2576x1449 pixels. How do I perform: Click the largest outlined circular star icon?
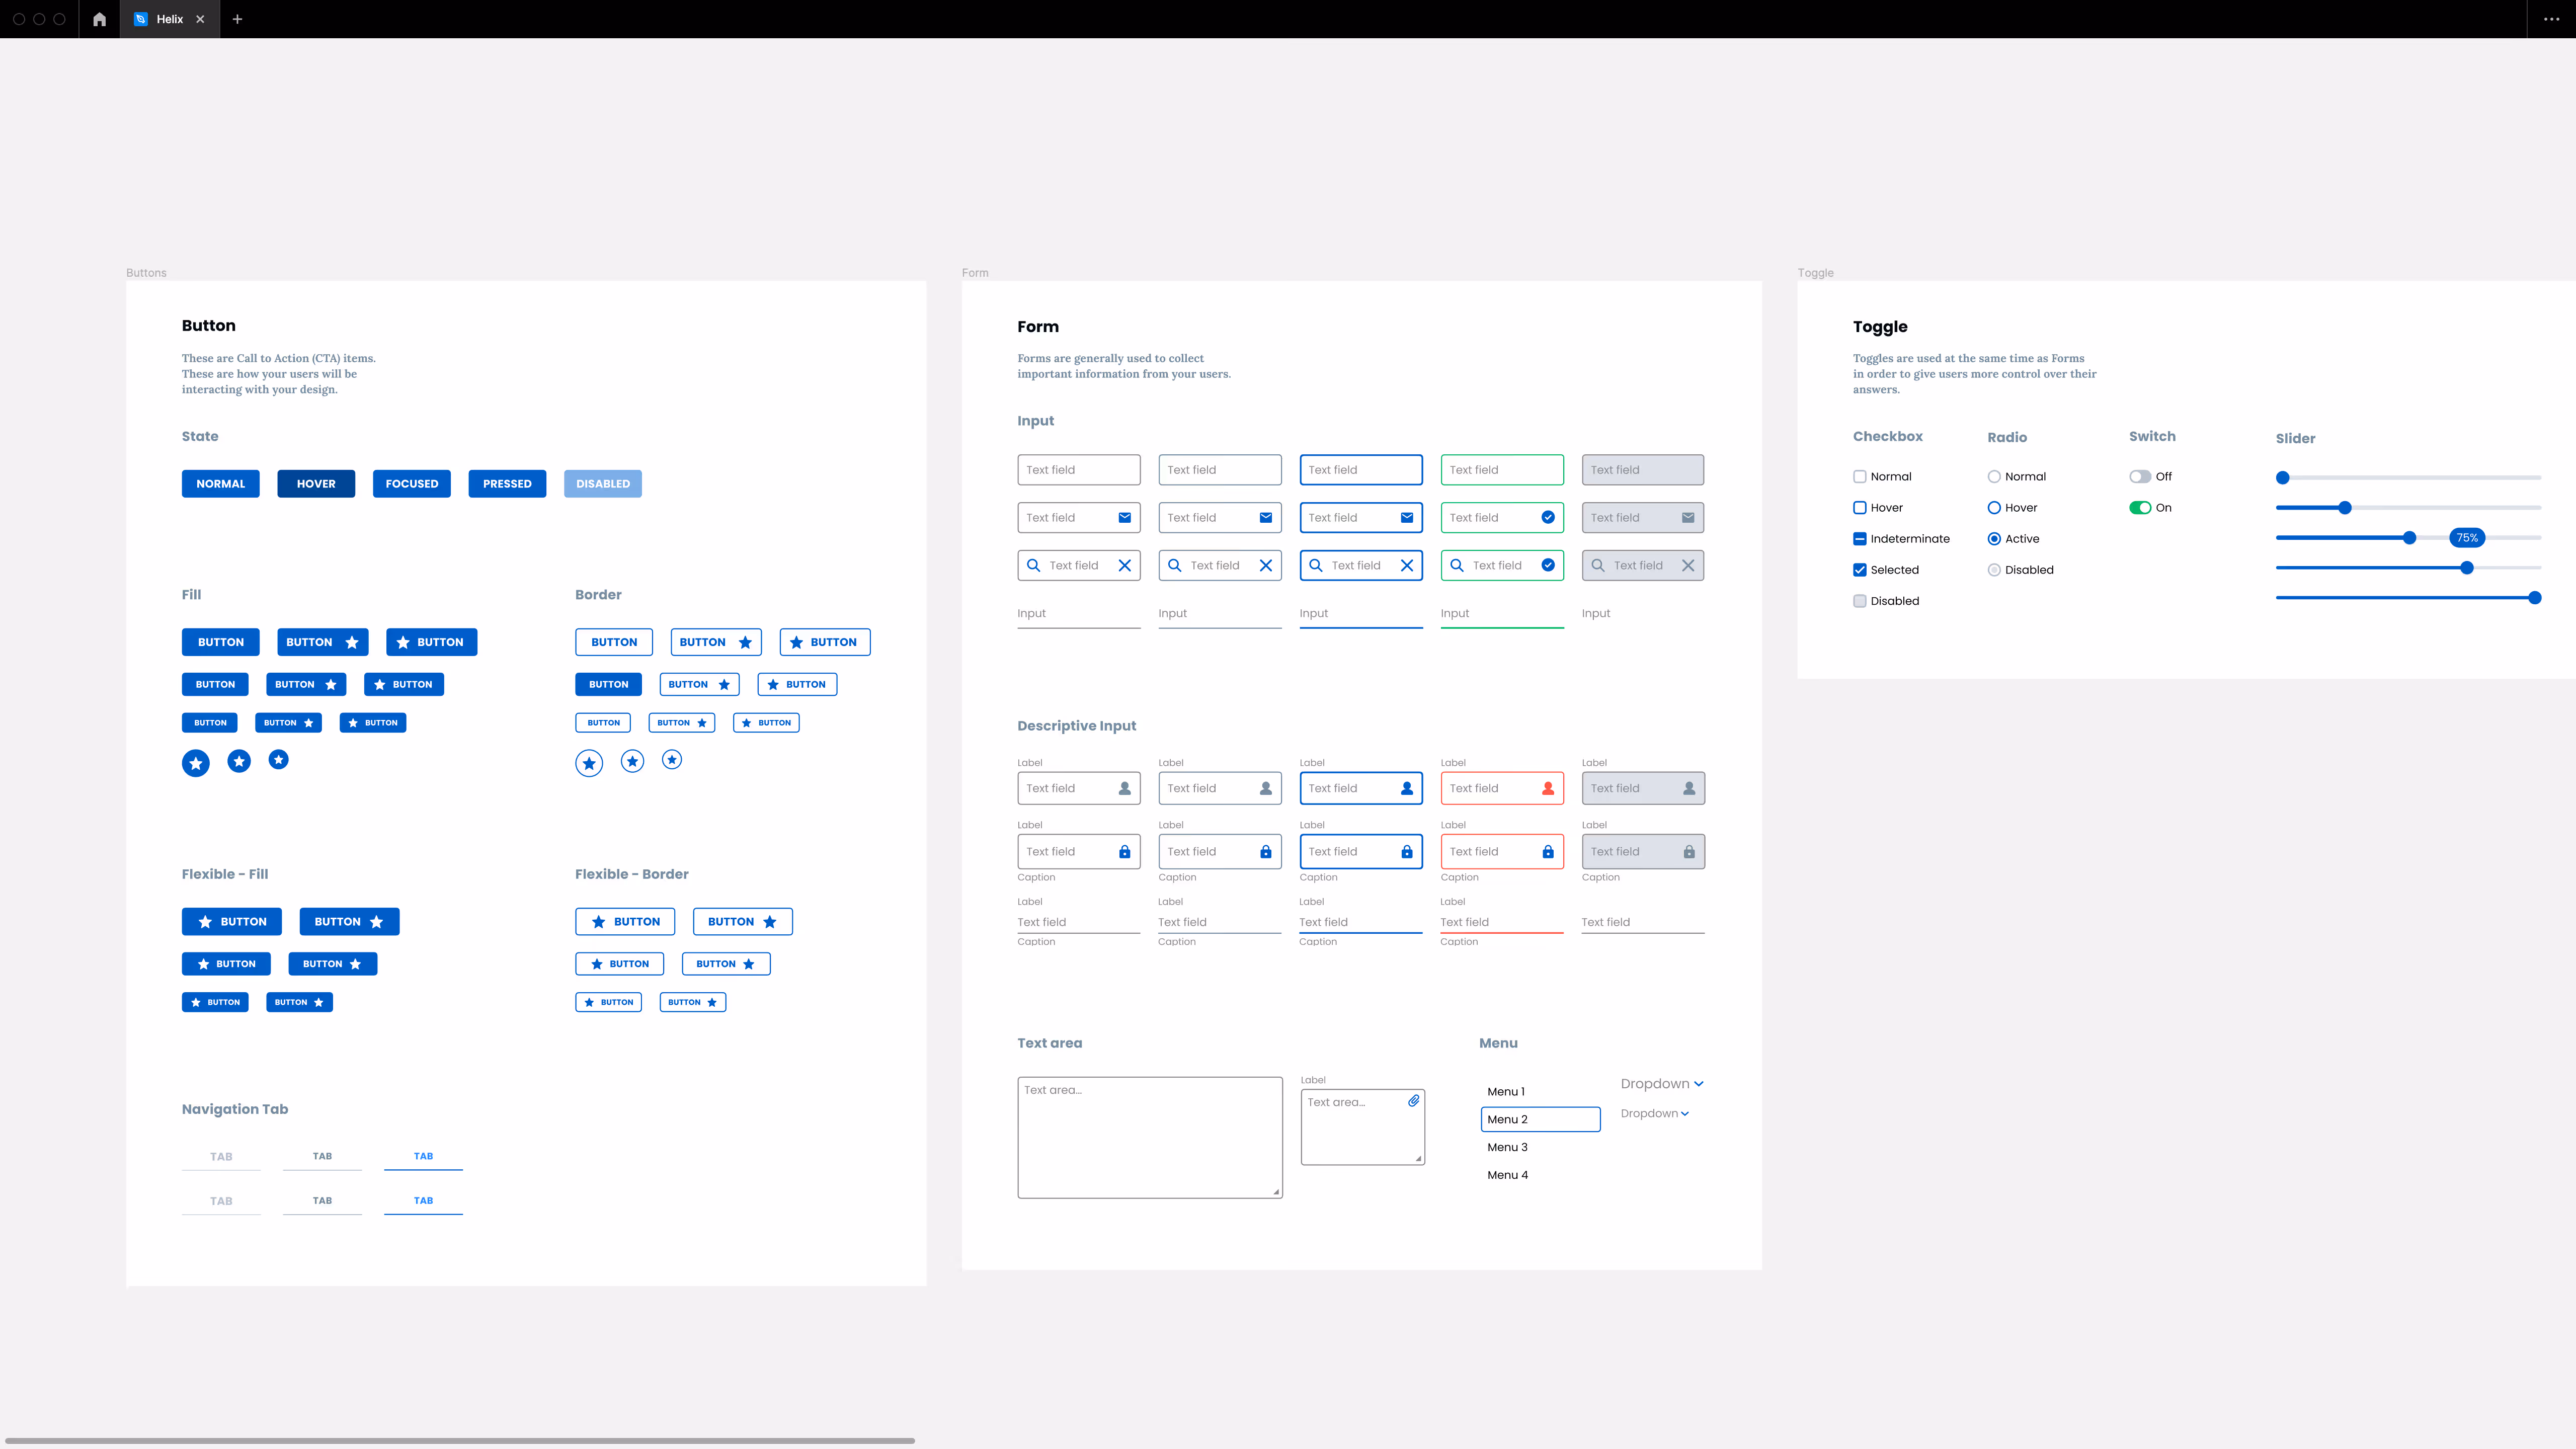point(589,764)
